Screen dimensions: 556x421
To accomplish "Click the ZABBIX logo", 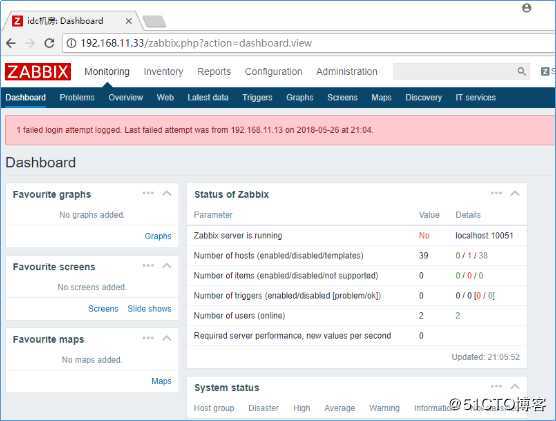I will (x=38, y=72).
